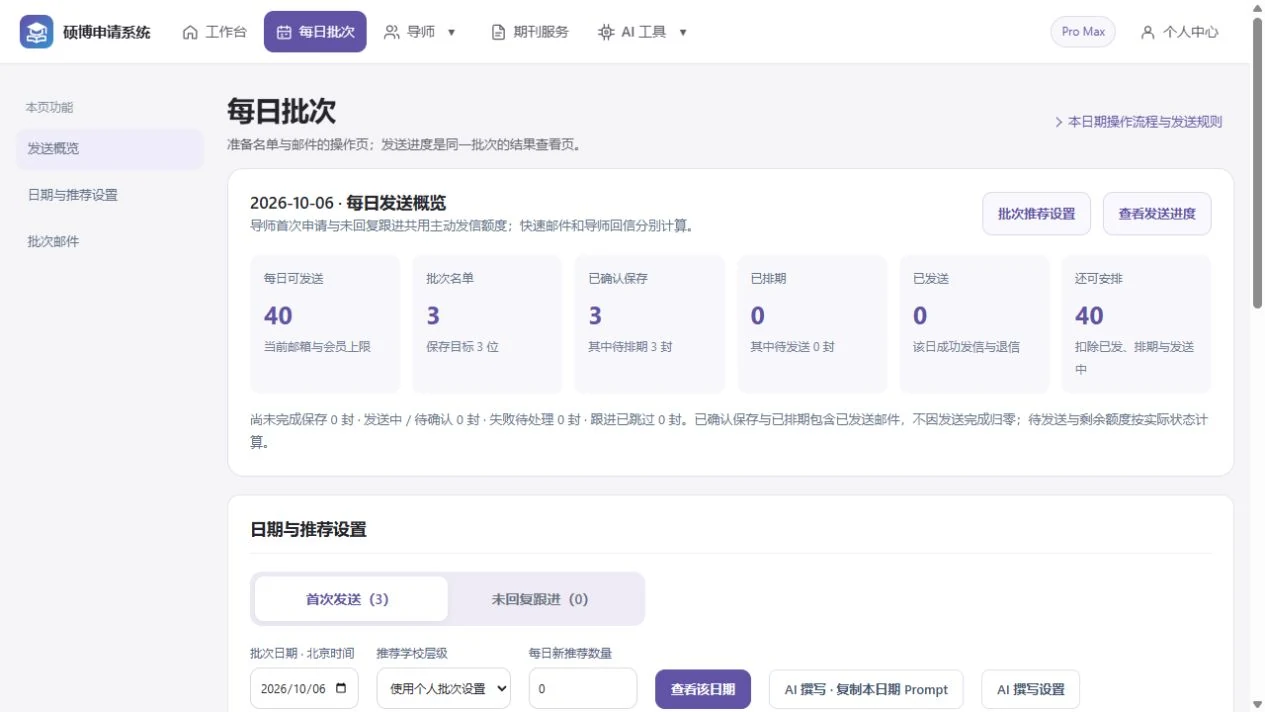Viewport: 1265px width, 712px height.
Task: Click the chip icon beside AI 工具
Action: pyautogui.click(x=606, y=32)
